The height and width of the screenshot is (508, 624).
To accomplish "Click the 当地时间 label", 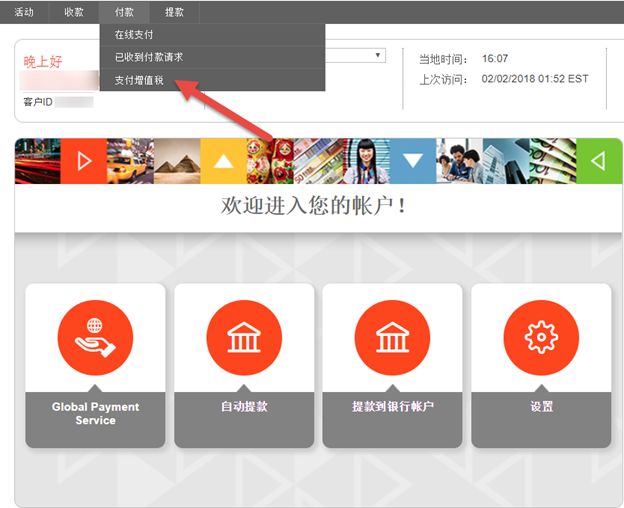I will pos(444,60).
